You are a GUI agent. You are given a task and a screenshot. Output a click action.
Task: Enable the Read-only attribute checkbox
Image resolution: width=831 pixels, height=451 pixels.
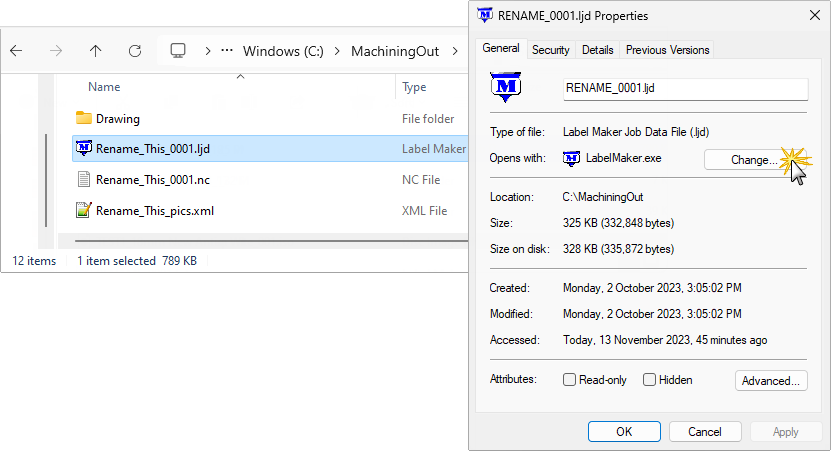tap(570, 380)
